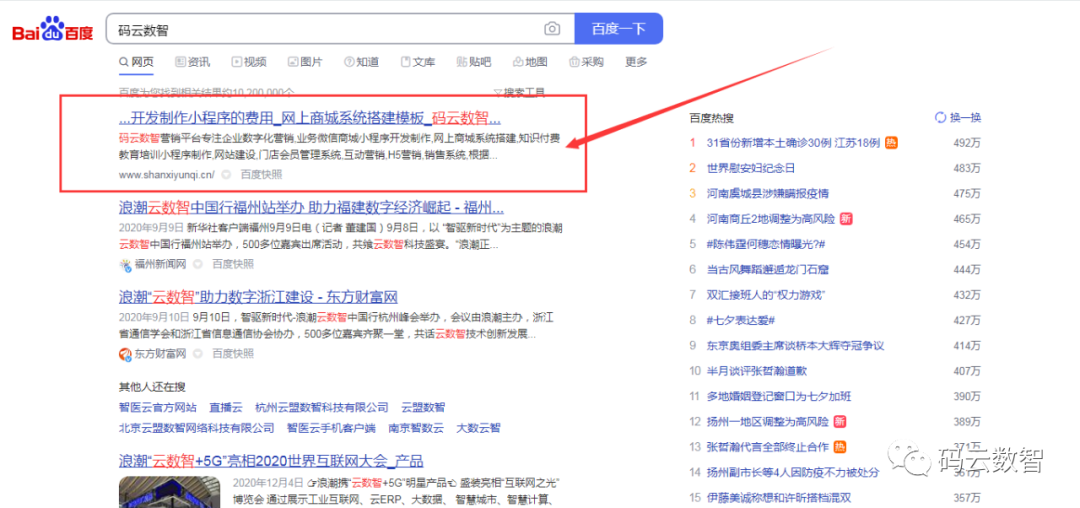Open 浪潮云数智+5G 世界互联网大会 result

coord(271,461)
